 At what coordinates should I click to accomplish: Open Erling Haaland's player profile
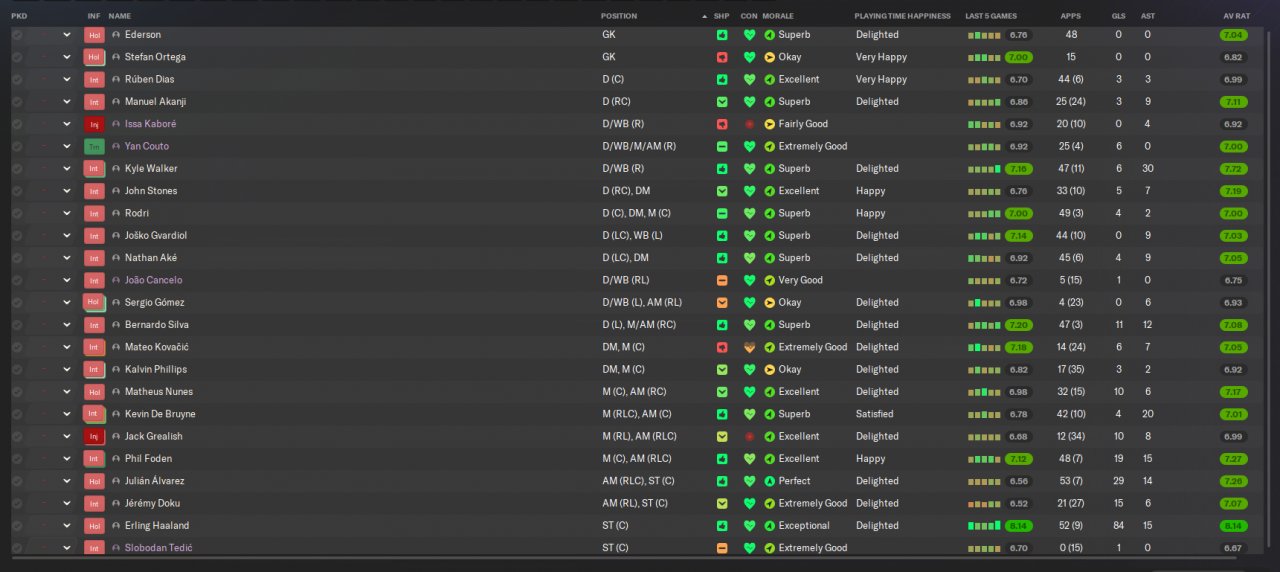157,526
